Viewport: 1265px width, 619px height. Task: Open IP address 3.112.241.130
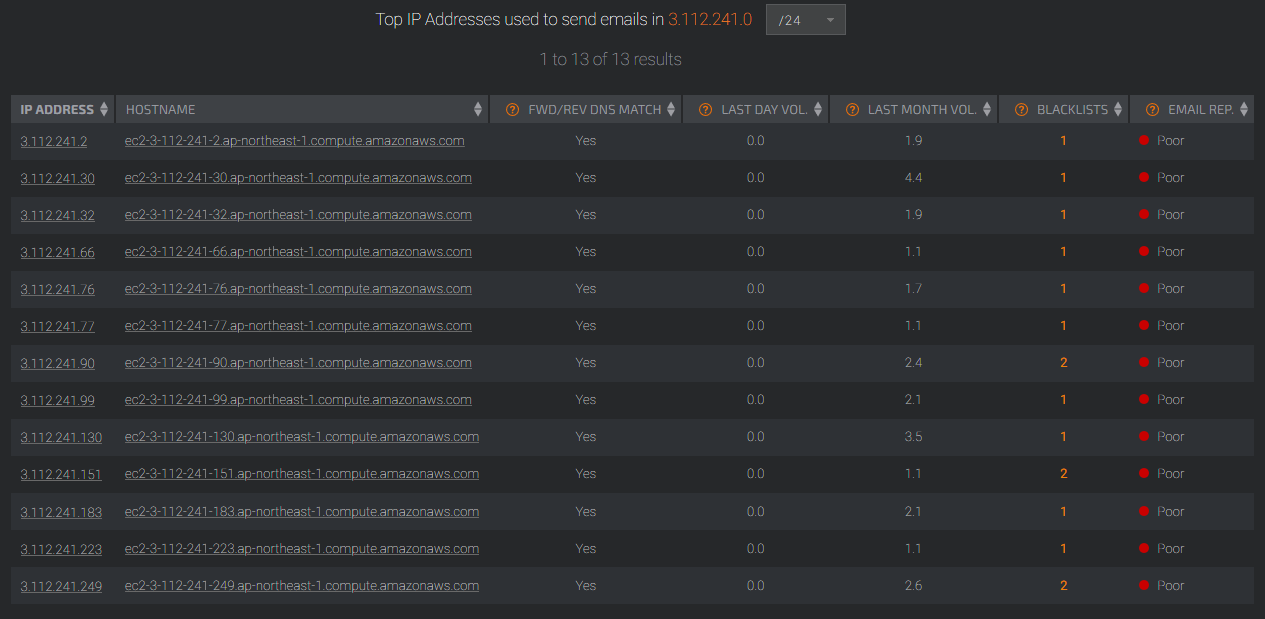(x=61, y=437)
